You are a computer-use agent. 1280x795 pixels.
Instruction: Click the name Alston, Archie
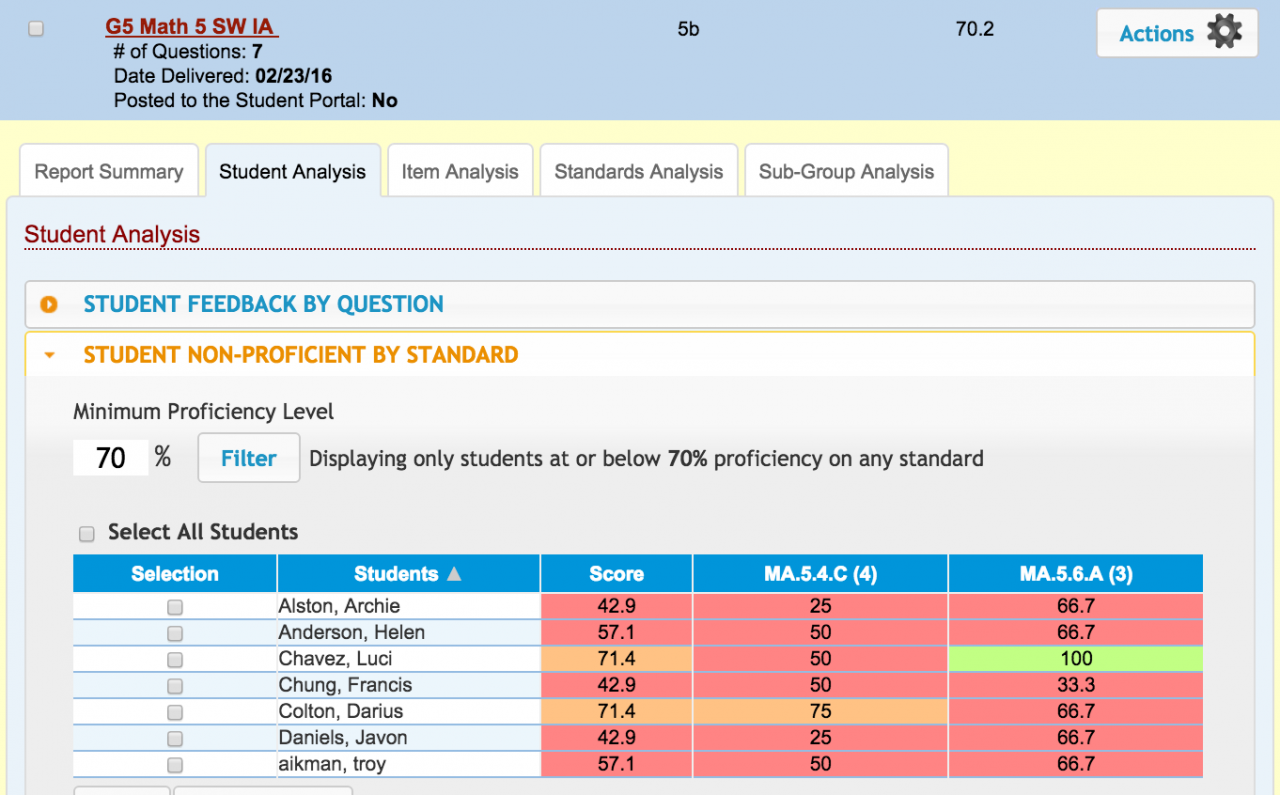[x=339, y=606]
